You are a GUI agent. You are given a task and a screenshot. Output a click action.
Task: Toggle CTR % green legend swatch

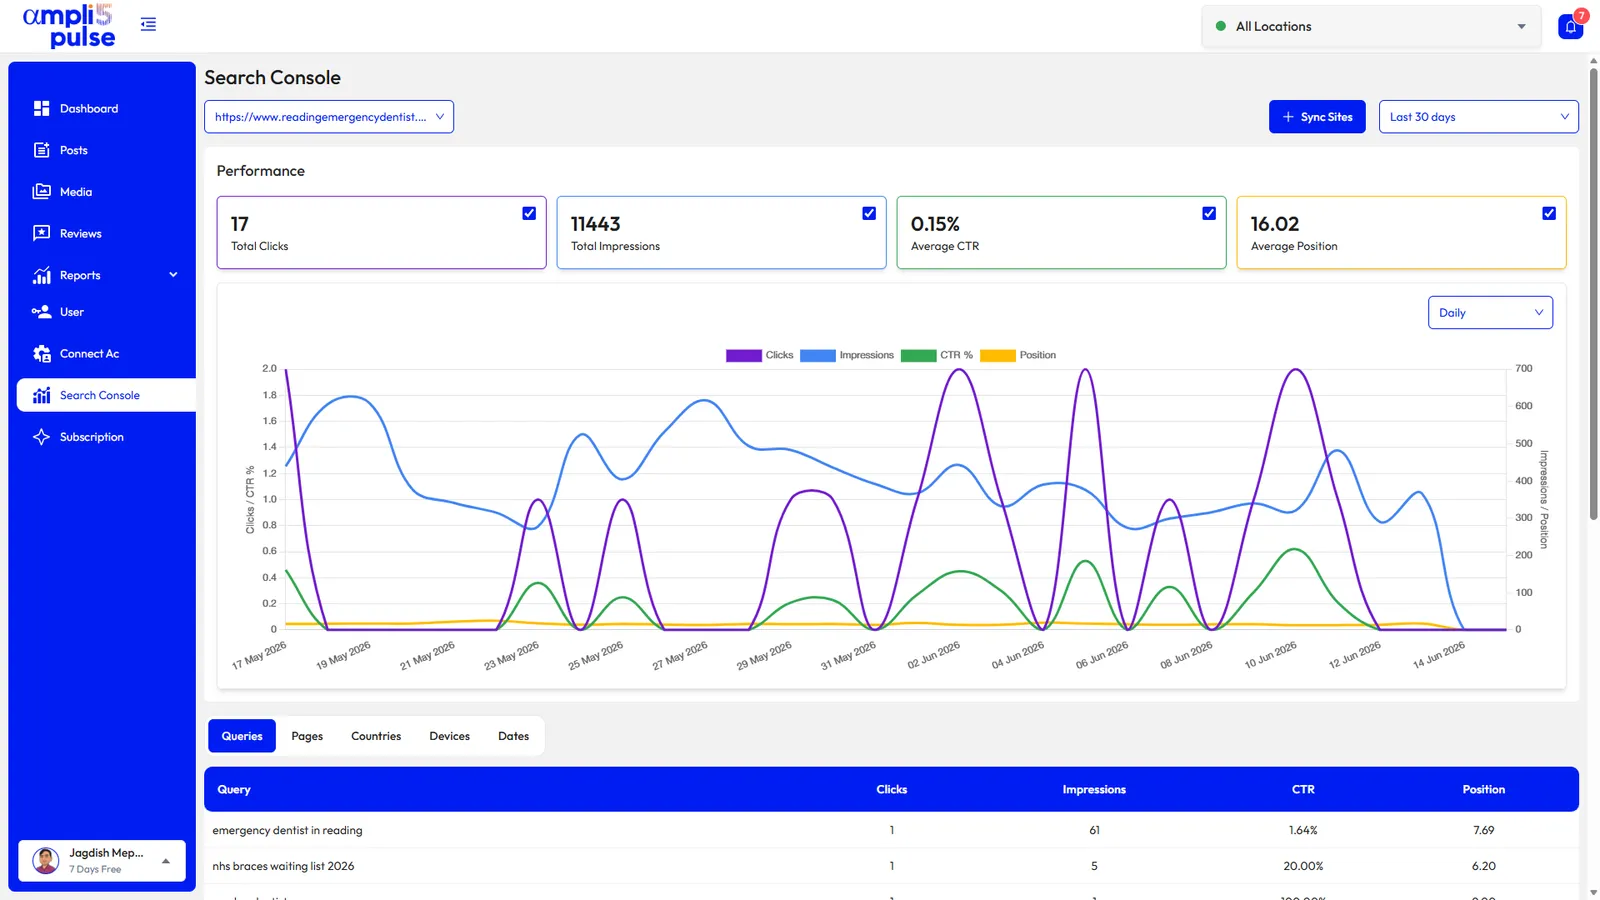pos(918,355)
